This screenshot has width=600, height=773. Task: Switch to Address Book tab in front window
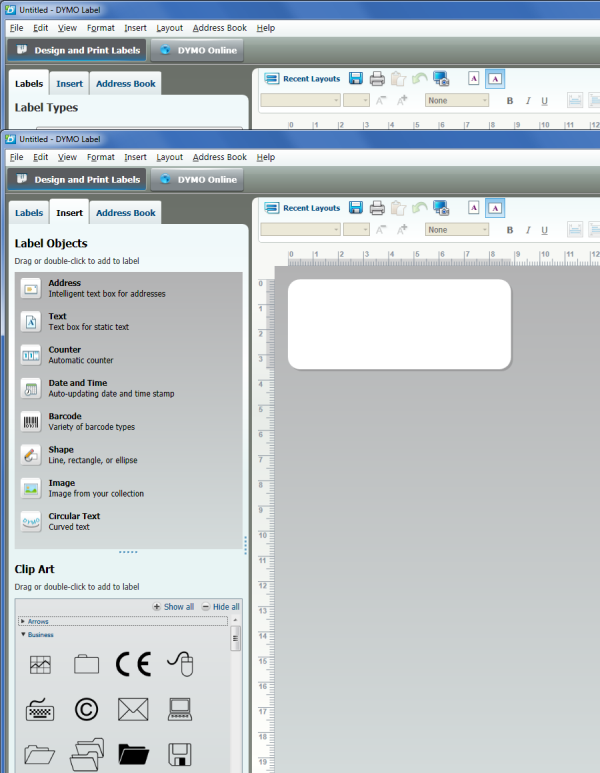point(126,213)
